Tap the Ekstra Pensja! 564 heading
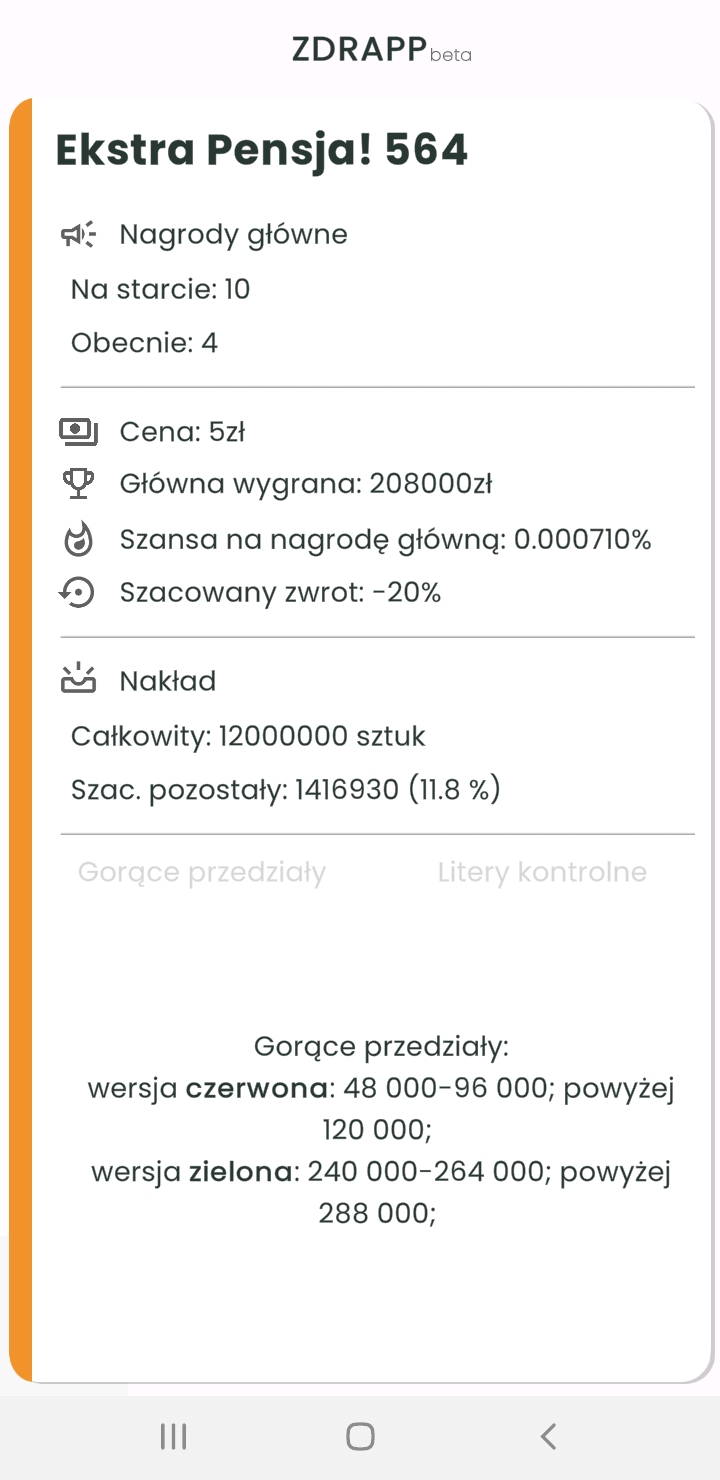The width and height of the screenshot is (720, 1480). [x=262, y=150]
